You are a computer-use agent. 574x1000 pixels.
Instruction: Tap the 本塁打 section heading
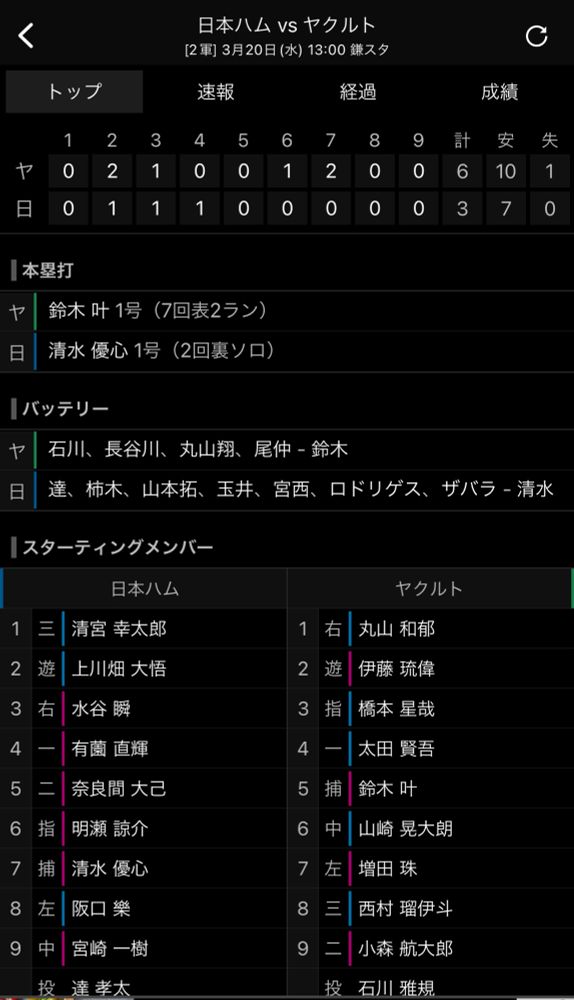point(48,270)
